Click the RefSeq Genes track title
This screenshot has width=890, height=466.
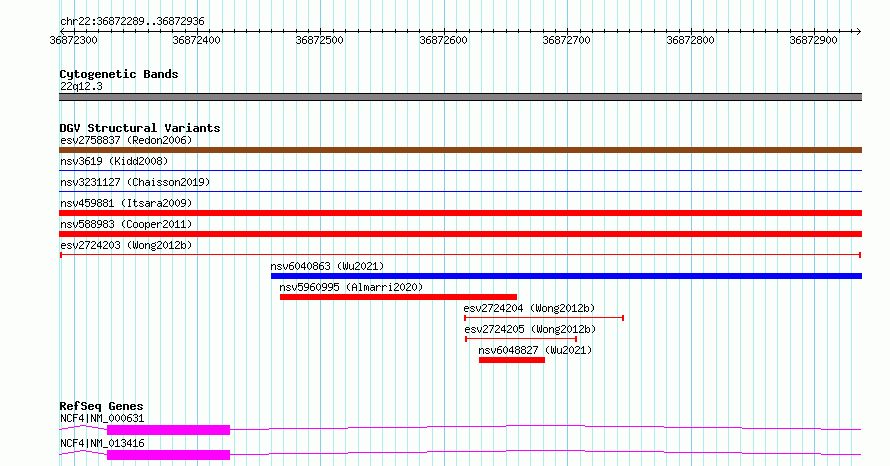tap(101, 406)
